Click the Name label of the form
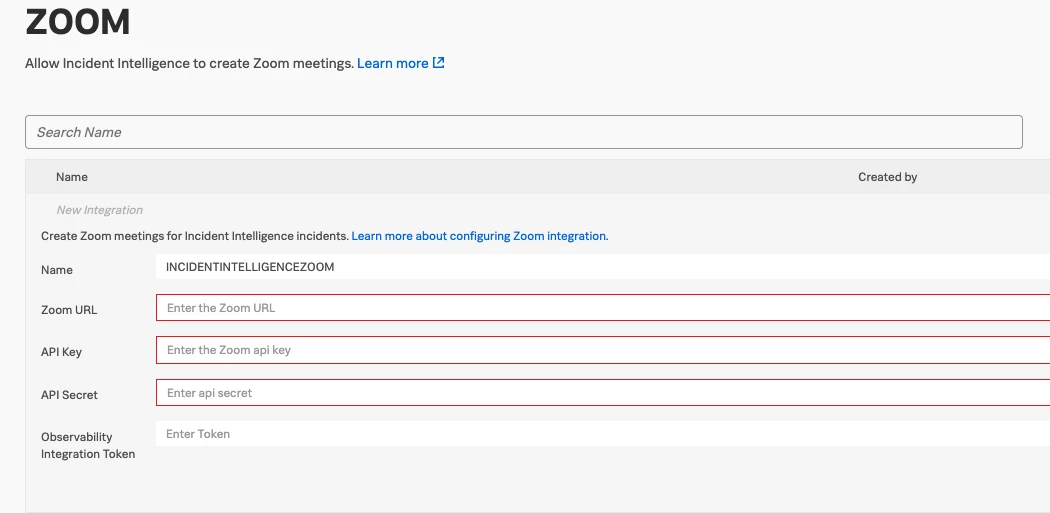1050x513 pixels. point(56,270)
